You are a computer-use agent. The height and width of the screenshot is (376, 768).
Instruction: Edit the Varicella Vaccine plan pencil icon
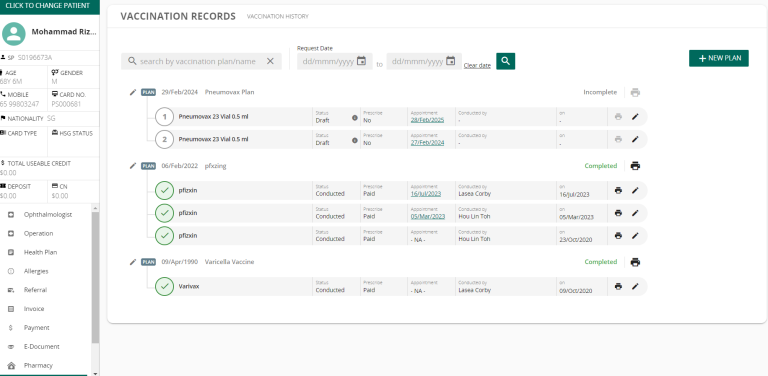(133, 262)
